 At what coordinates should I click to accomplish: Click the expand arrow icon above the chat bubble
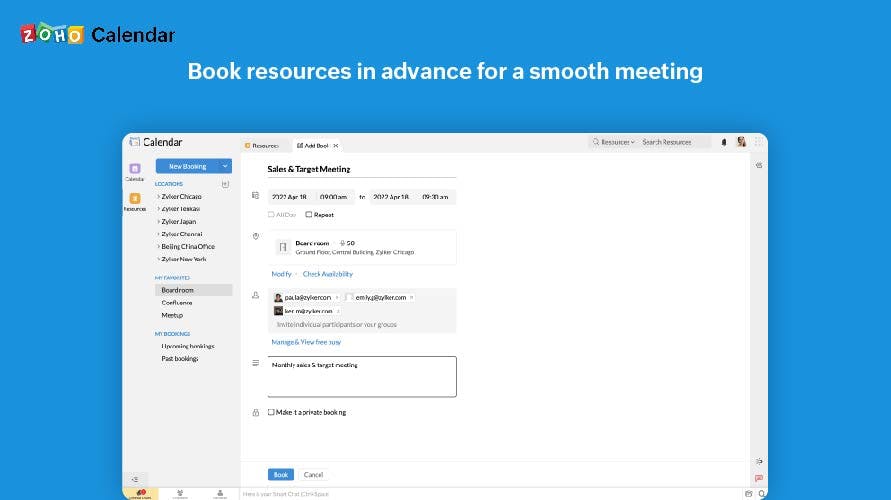pyautogui.click(x=759, y=461)
